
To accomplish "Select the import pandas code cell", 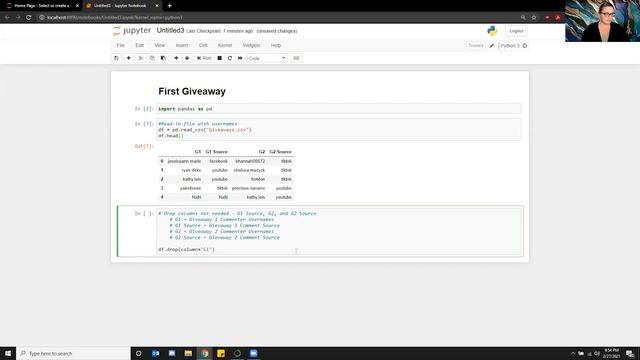I will pyautogui.click(x=339, y=109).
